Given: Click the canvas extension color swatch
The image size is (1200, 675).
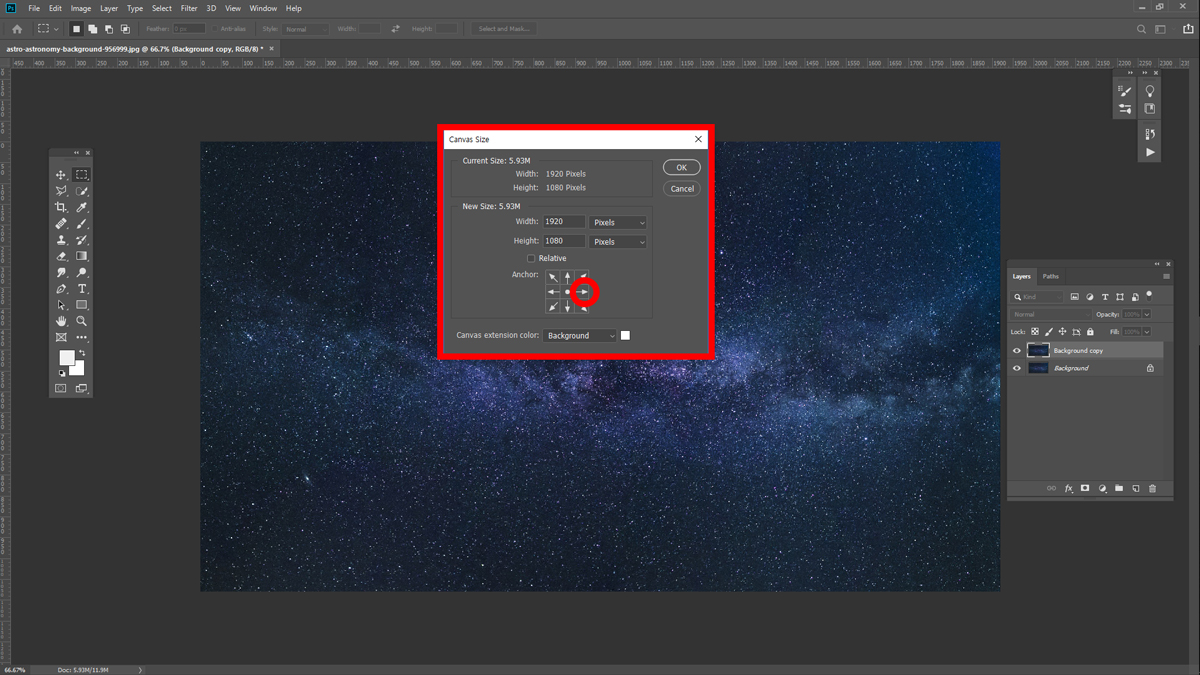Looking at the screenshot, I should coord(626,336).
